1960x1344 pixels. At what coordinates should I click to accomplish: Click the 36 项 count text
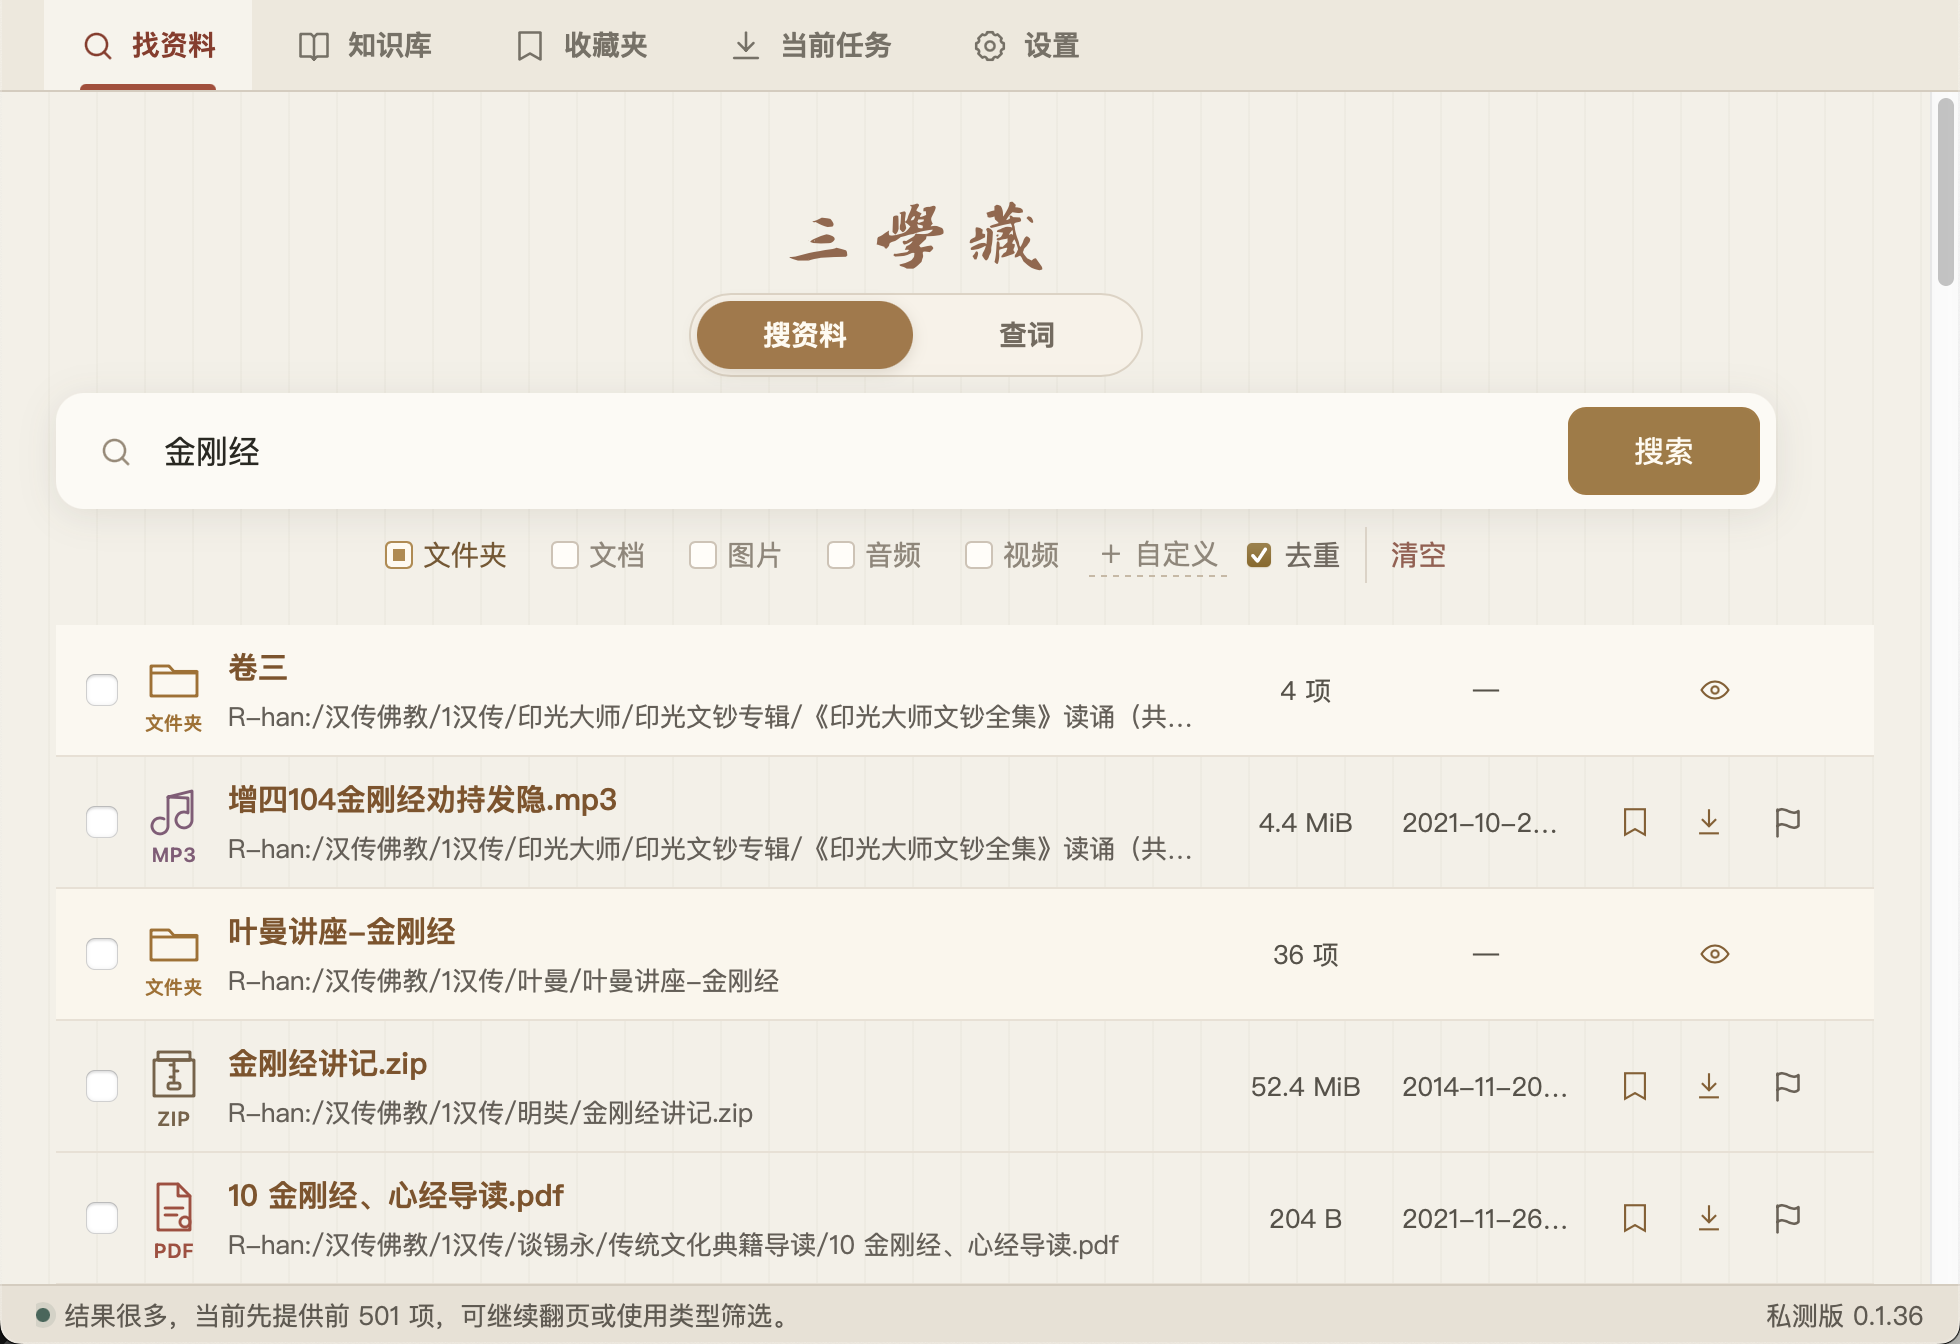[x=1306, y=954]
